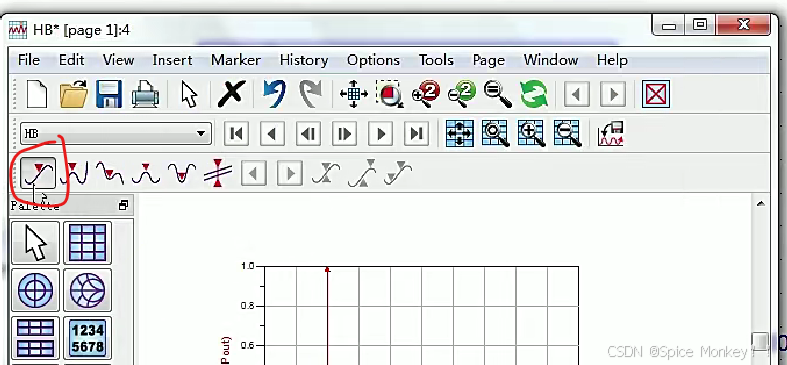Select the valley marker tool
787x365 pixels.
[182, 173]
